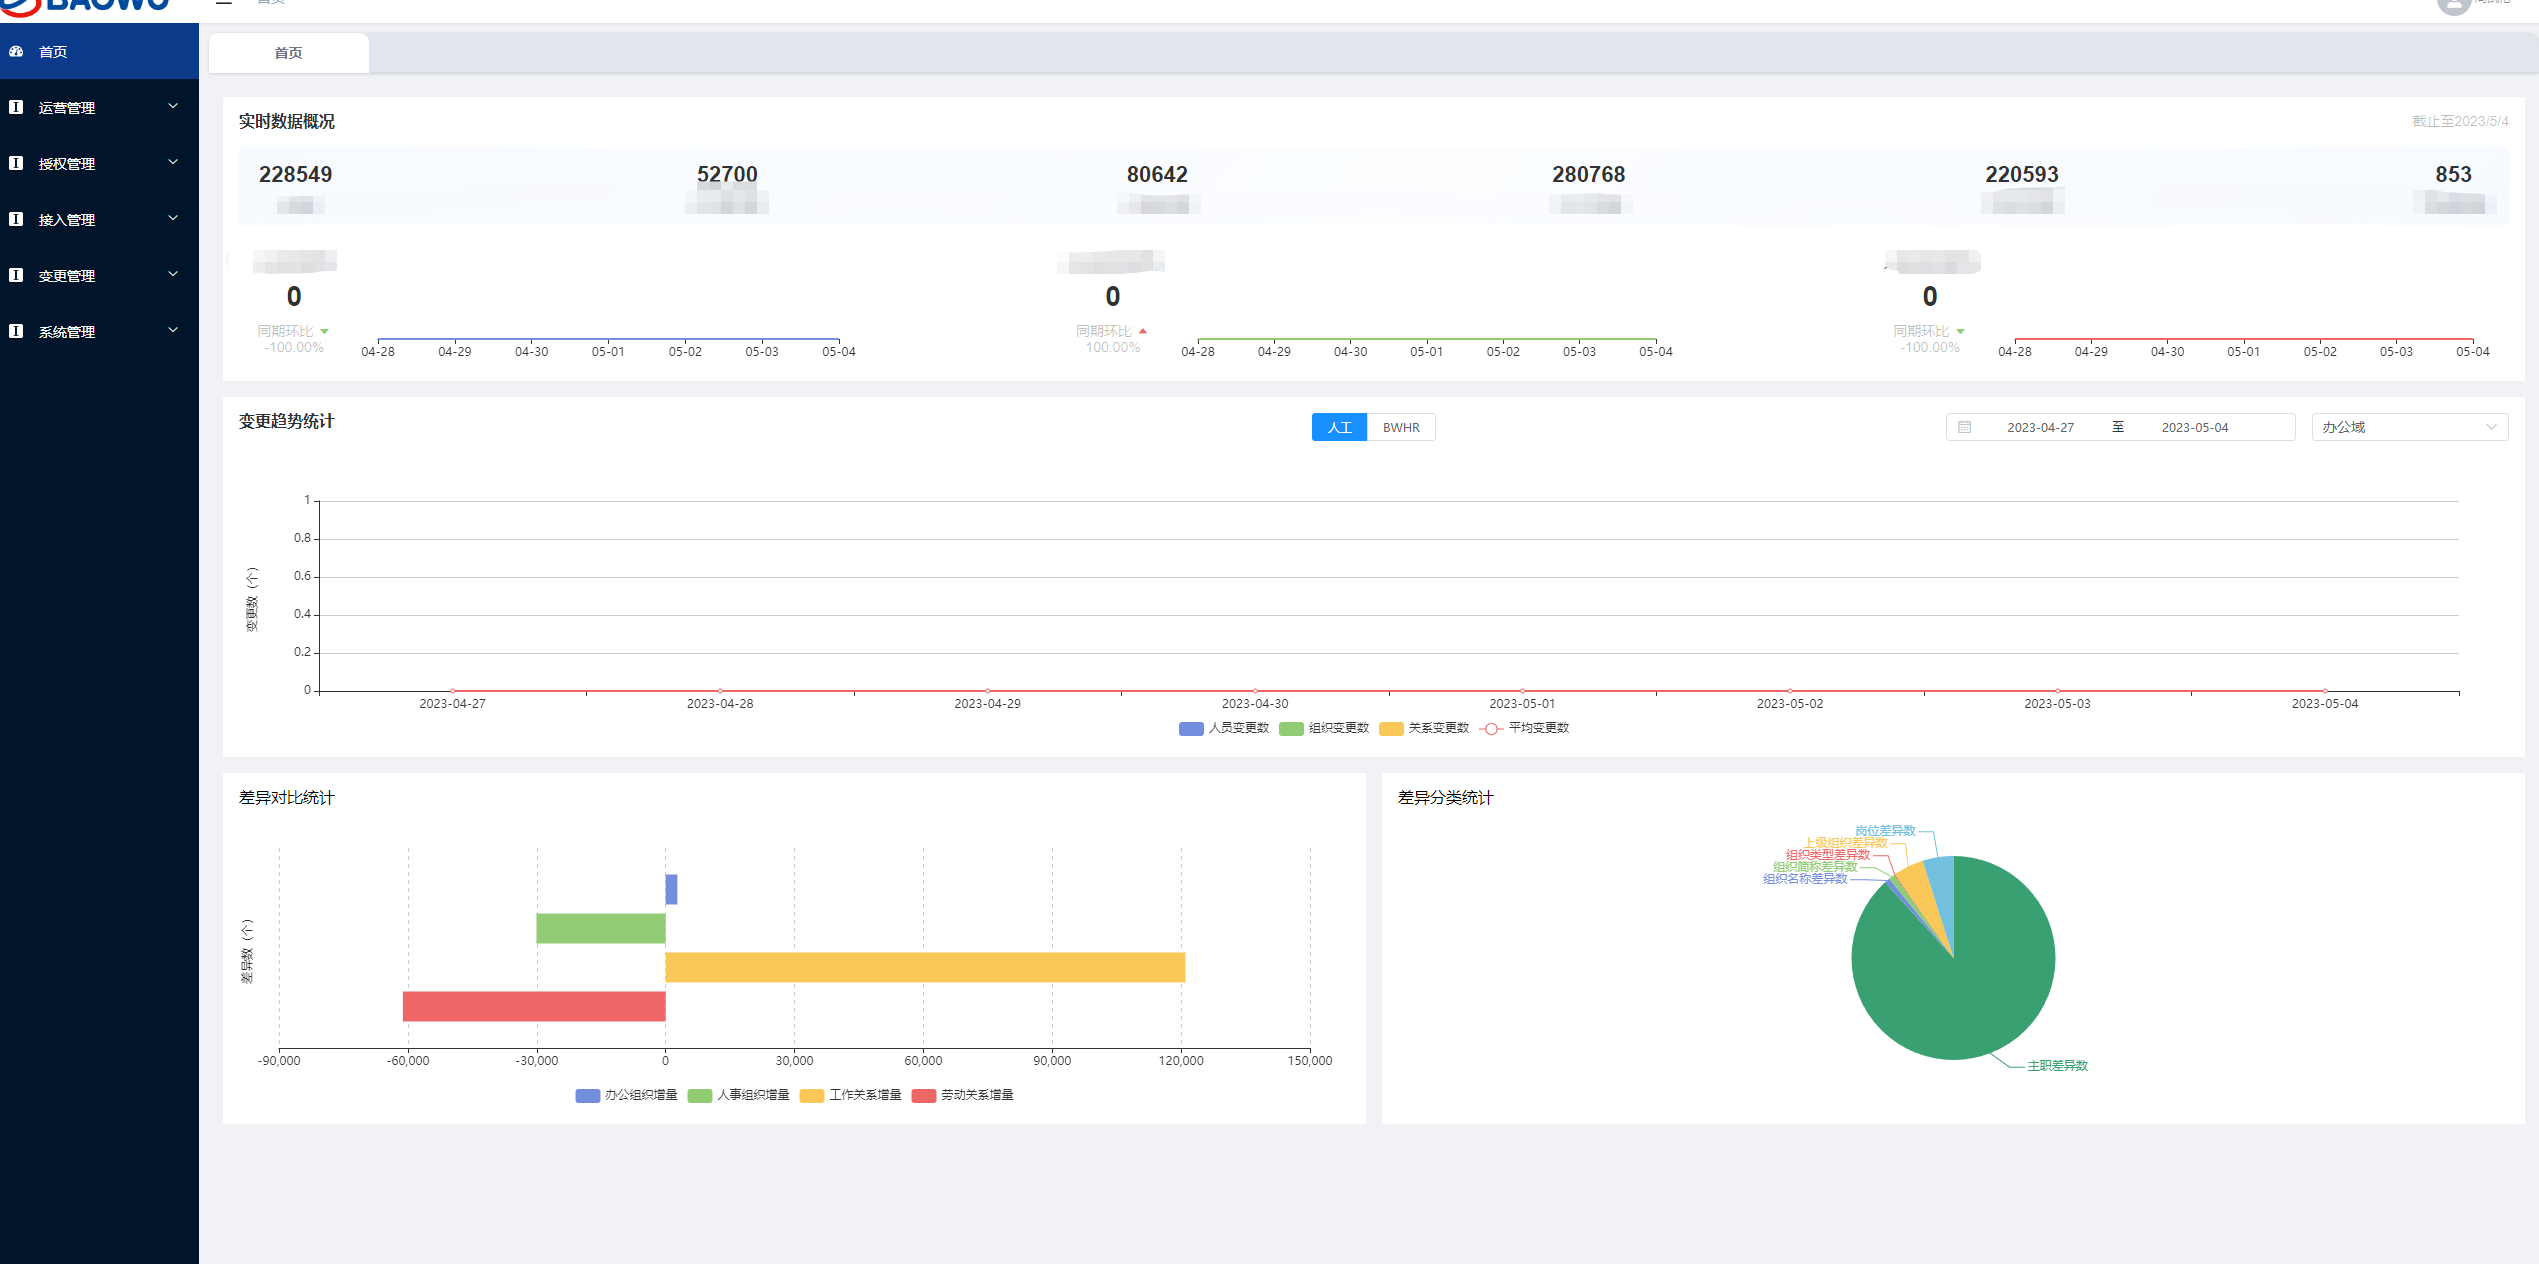Toggle 人事组织增量 legend entry
Screen dimensions: 2539x1264
(739, 1095)
